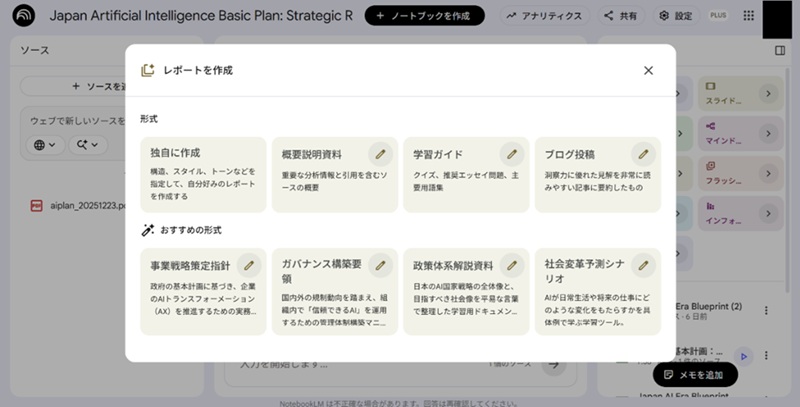The image size is (800, 407).
Task: Expand the マインド tile chevron
Action: click(x=768, y=133)
